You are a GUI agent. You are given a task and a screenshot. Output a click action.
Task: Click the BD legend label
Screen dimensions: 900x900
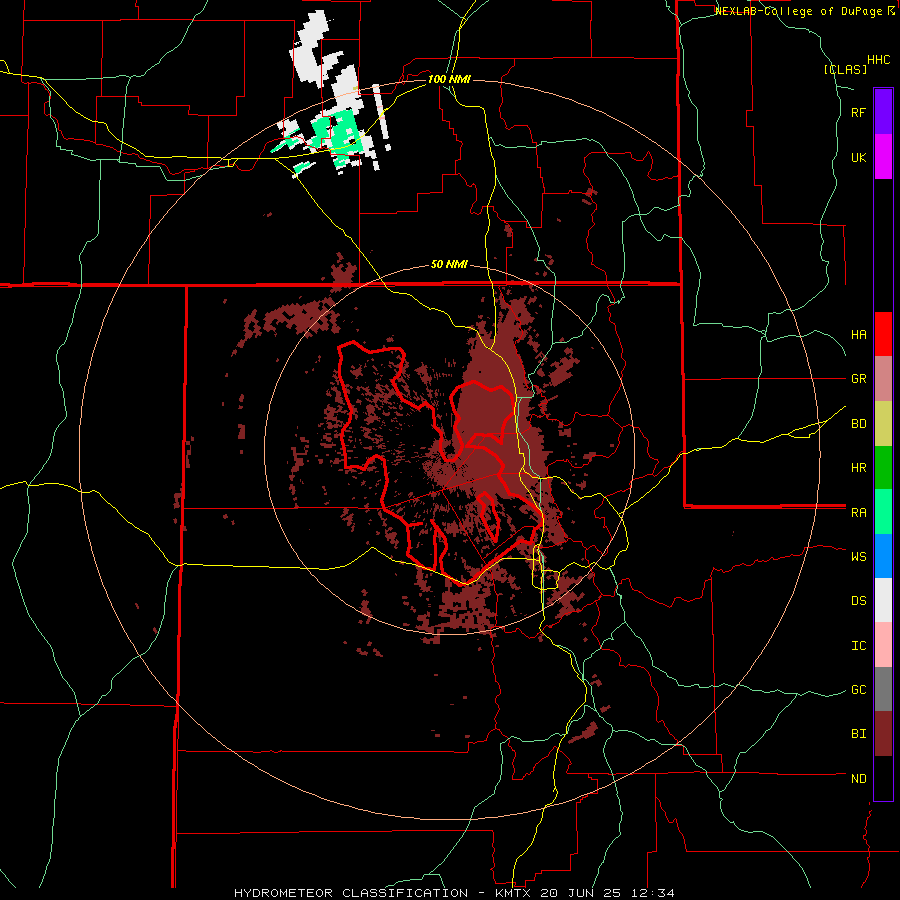click(859, 424)
